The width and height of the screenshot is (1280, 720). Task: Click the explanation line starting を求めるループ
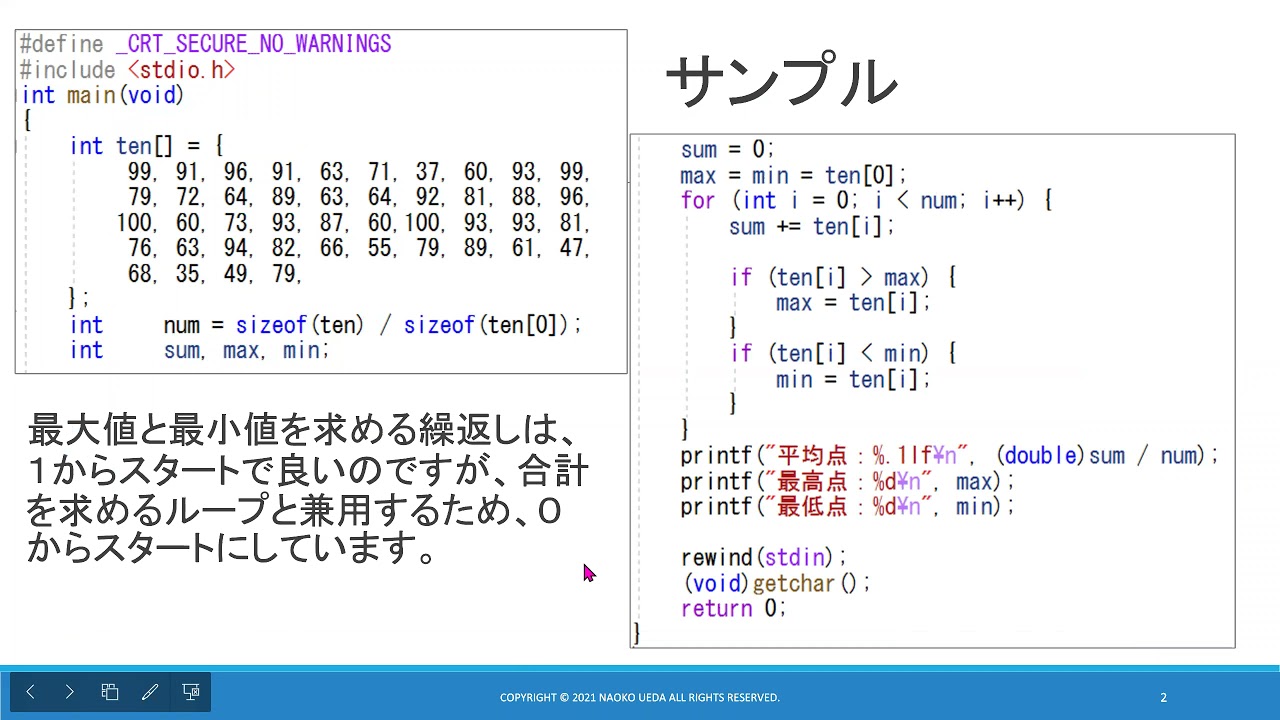294,510
